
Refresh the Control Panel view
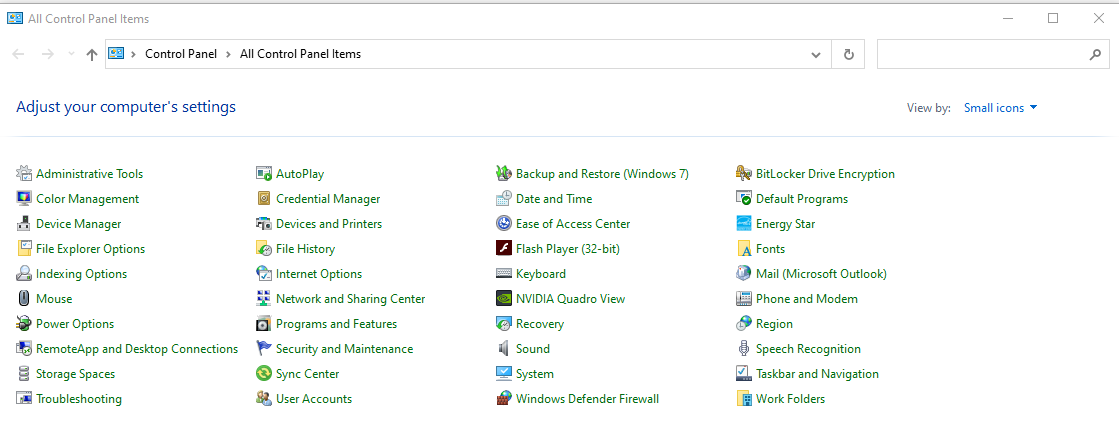pos(849,54)
